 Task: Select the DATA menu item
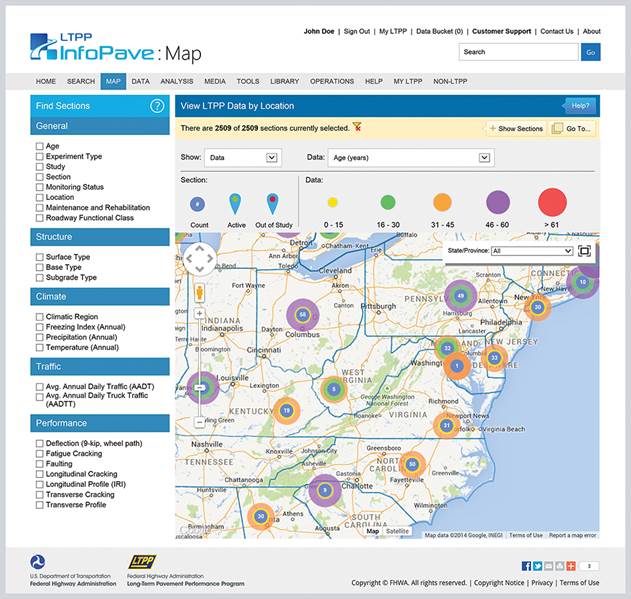pyautogui.click(x=140, y=81)
